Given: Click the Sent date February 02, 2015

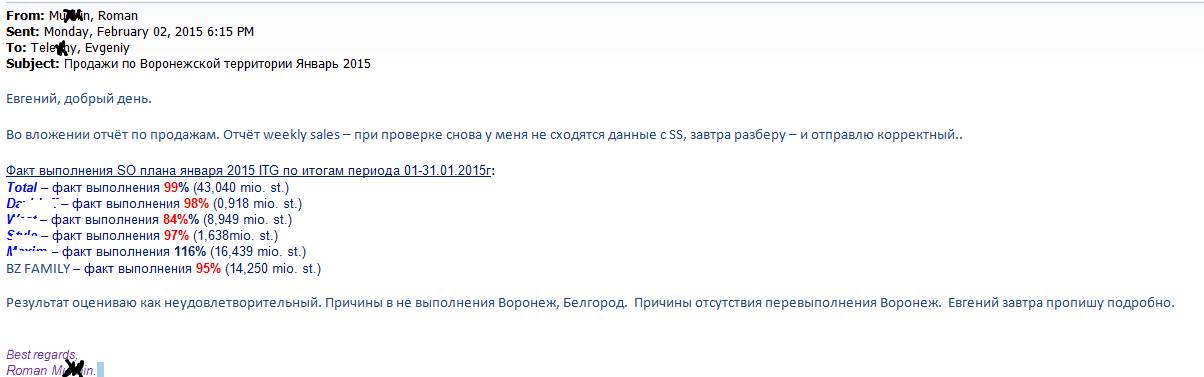Looking at the screenshot, I should click(149, 32).
